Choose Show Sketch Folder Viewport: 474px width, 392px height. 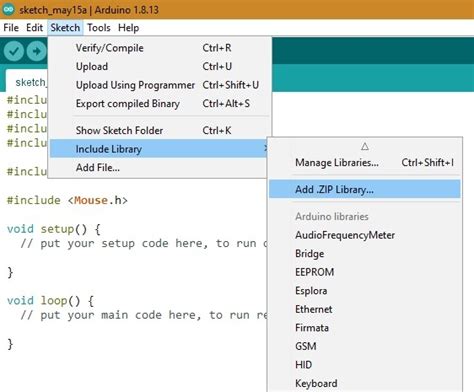coord(160,130)
